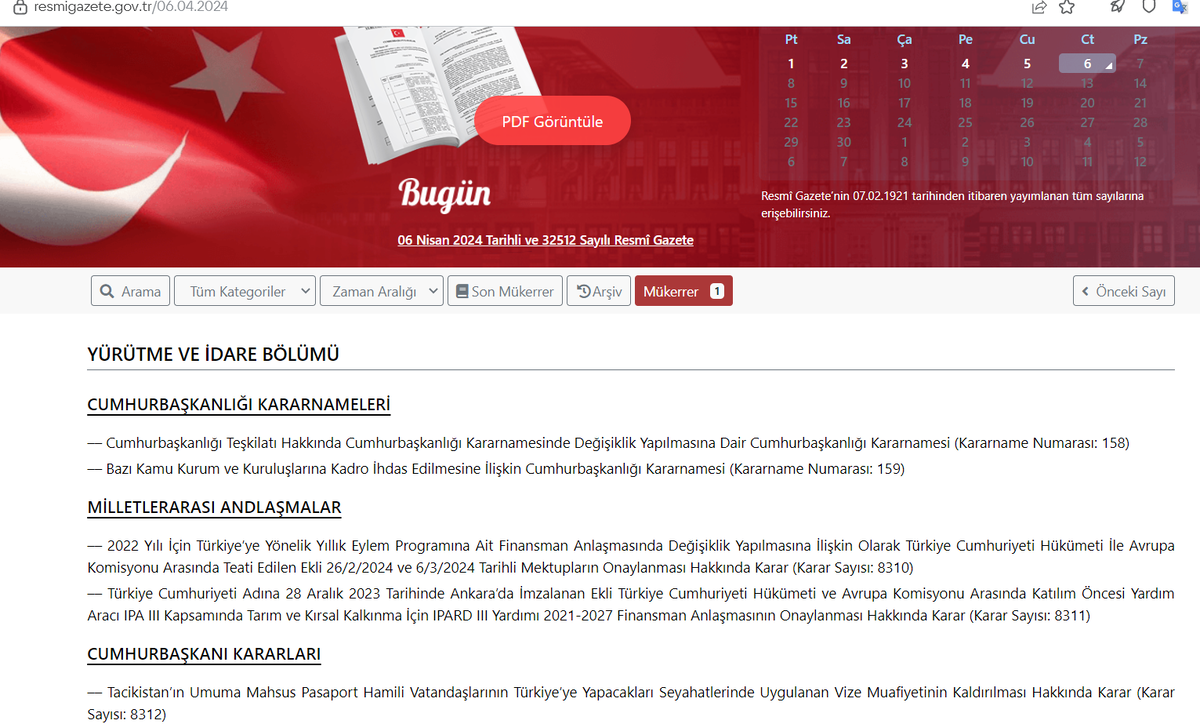Screen dimensions: 1200x724
Task: Click the Pz weekday header in calendar
Action: [1140, 40]
